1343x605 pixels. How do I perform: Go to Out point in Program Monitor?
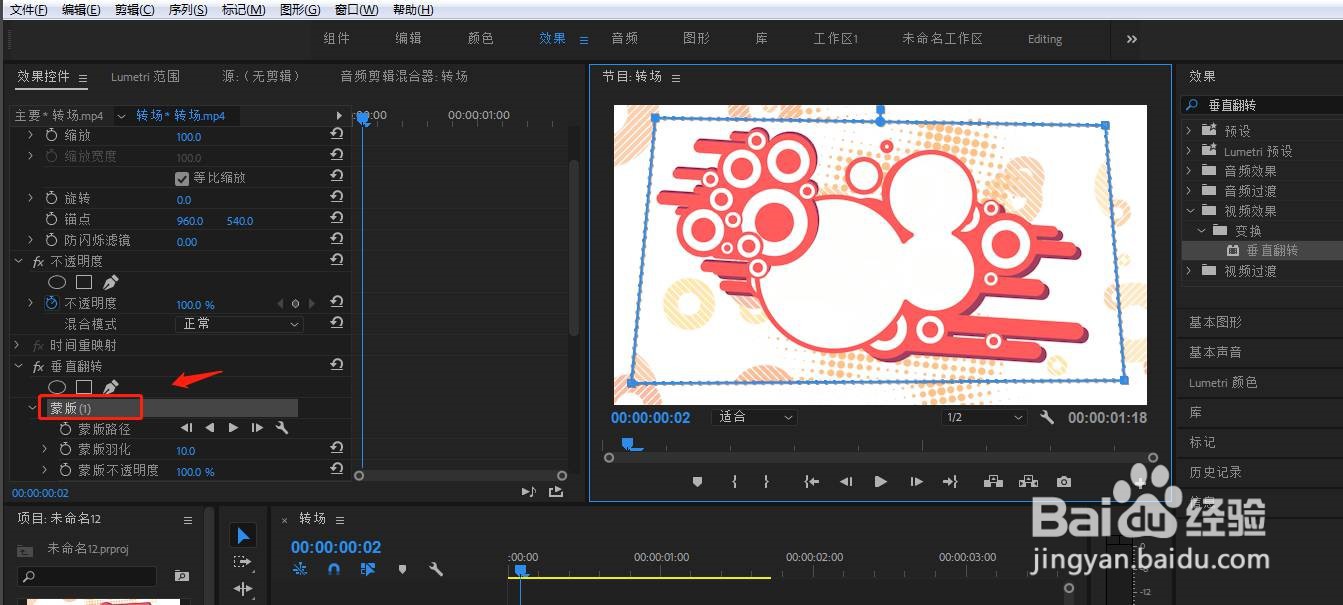coord(950,481)
